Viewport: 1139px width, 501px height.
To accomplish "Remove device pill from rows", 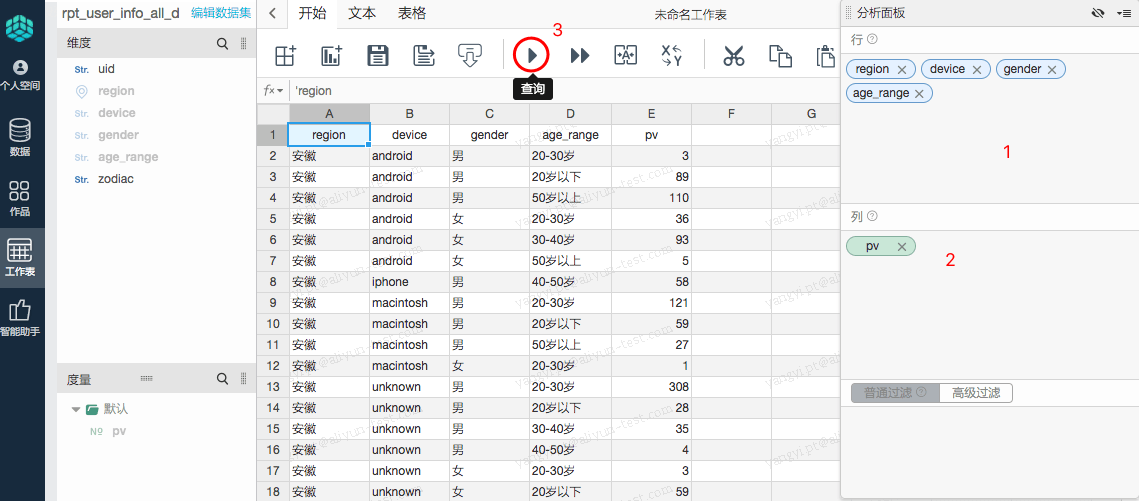I will 977,70.
